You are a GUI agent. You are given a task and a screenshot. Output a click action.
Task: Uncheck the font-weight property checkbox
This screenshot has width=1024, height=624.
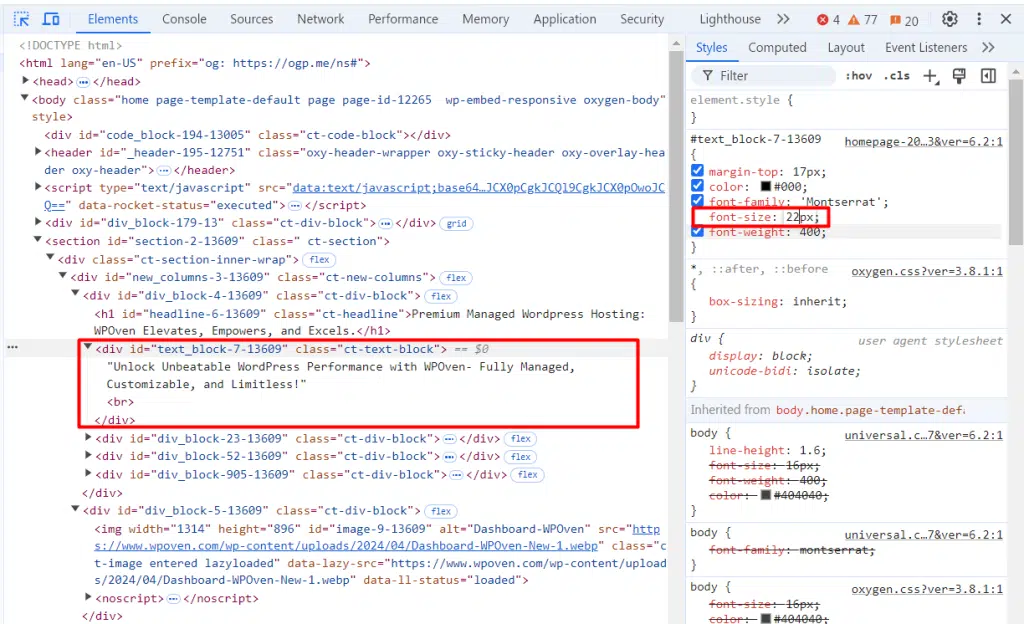698,232
